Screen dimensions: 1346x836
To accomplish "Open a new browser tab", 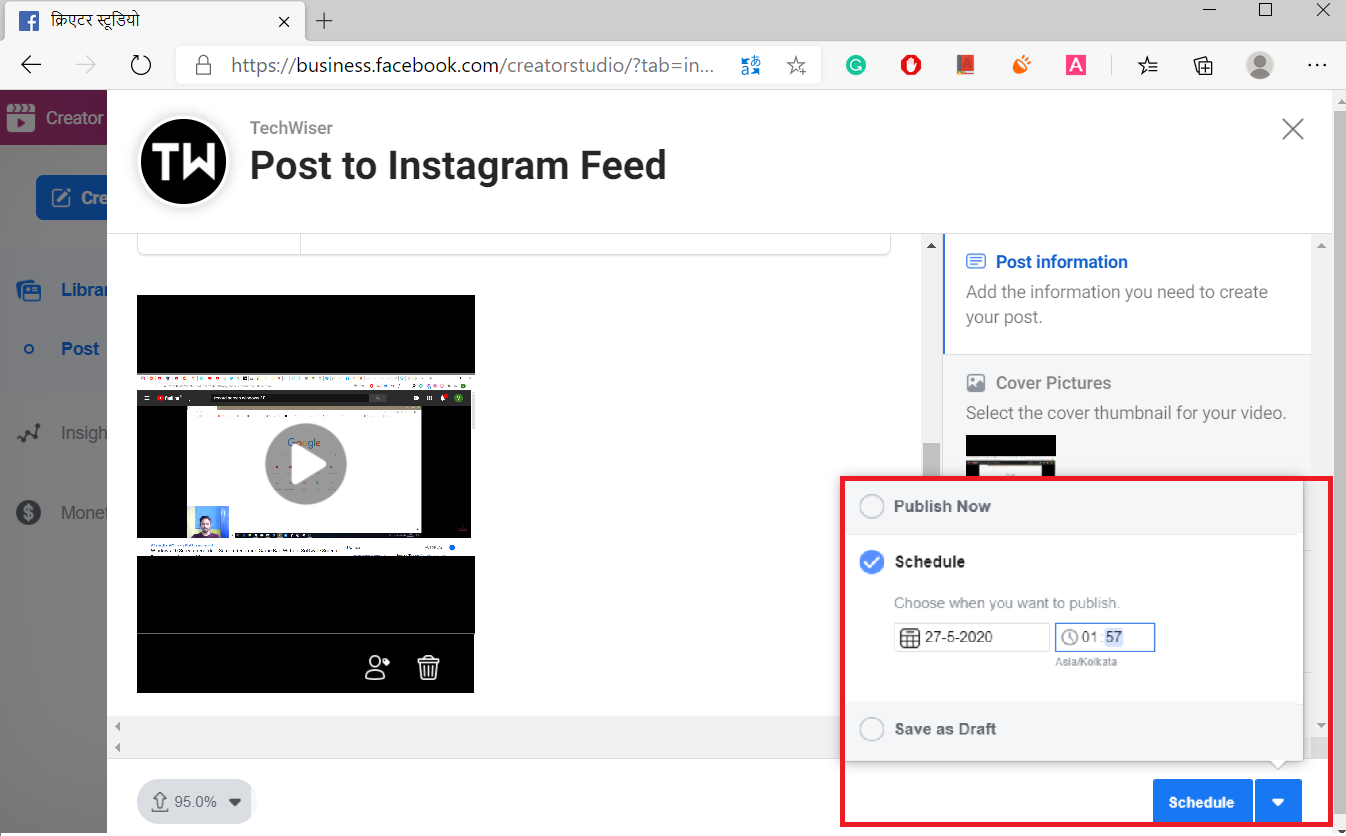I will [324, 21].
